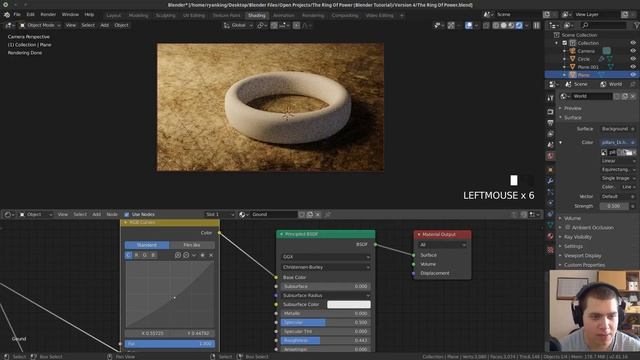Open the node editor Node menu

pyautogui.click(x=112, y=214)
